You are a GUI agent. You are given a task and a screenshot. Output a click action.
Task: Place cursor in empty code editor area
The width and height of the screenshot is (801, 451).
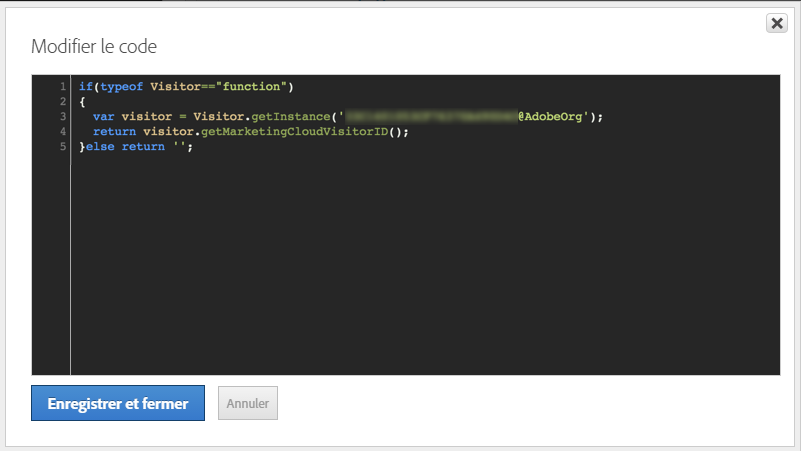pos(424,266)
